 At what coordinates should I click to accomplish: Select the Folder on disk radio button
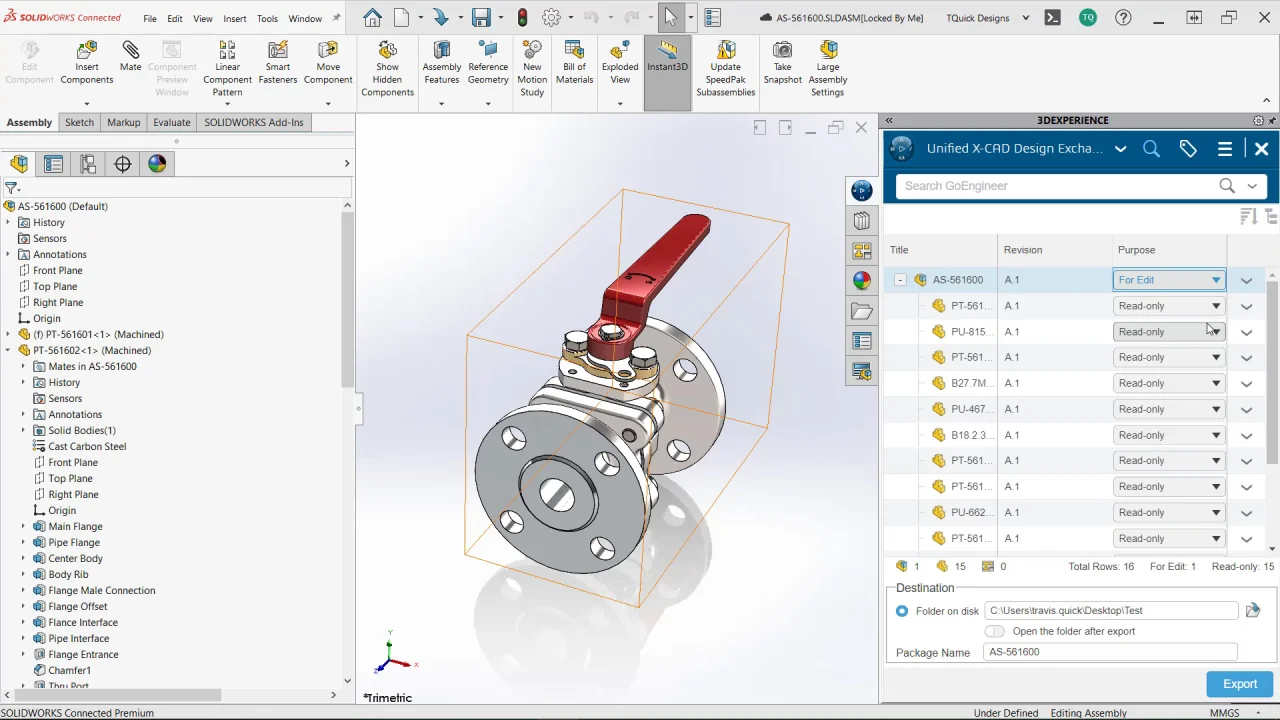point(902,611)
